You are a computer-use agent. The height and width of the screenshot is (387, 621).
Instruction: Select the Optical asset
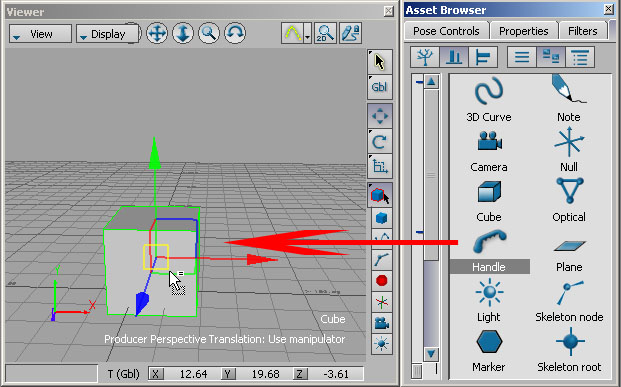point(569,200)
